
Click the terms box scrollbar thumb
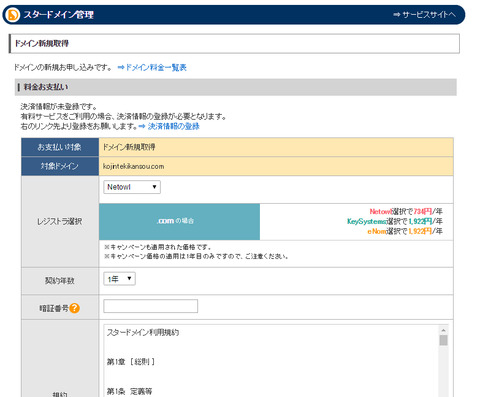pyautogui.click(x=443, y=340)
